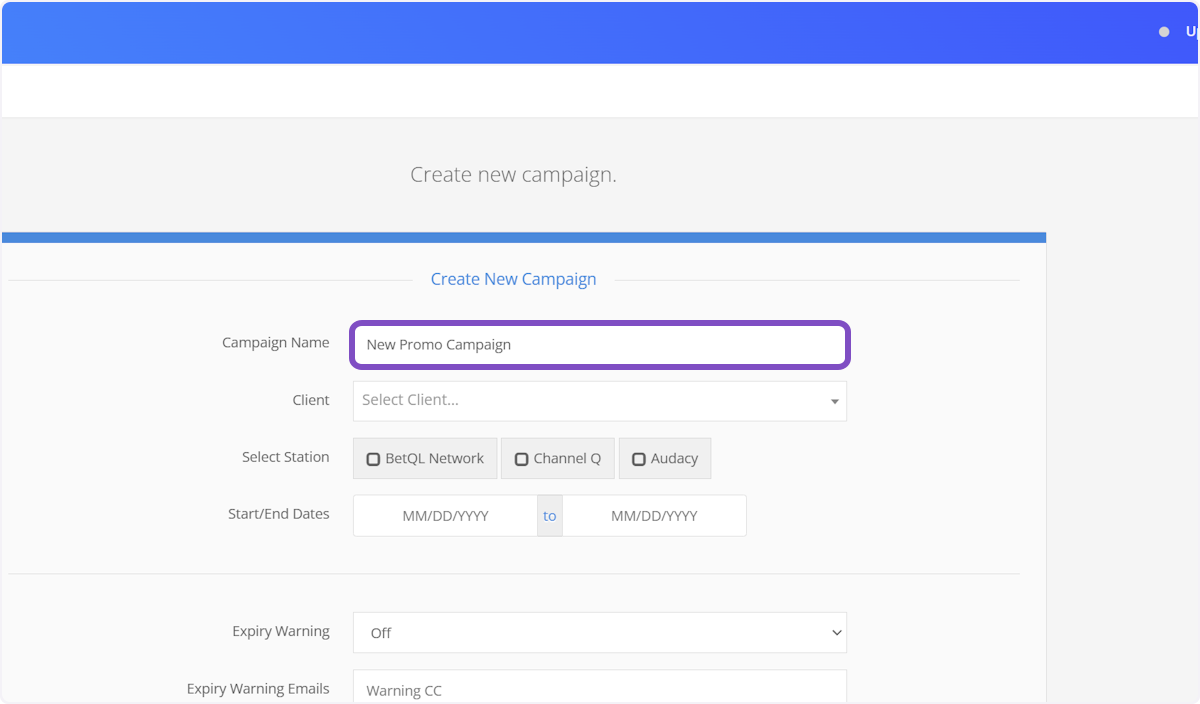Click the 'Create new campaign.' page heading
The height and width of the screenshot is (704, 1200).
(513, 175)
